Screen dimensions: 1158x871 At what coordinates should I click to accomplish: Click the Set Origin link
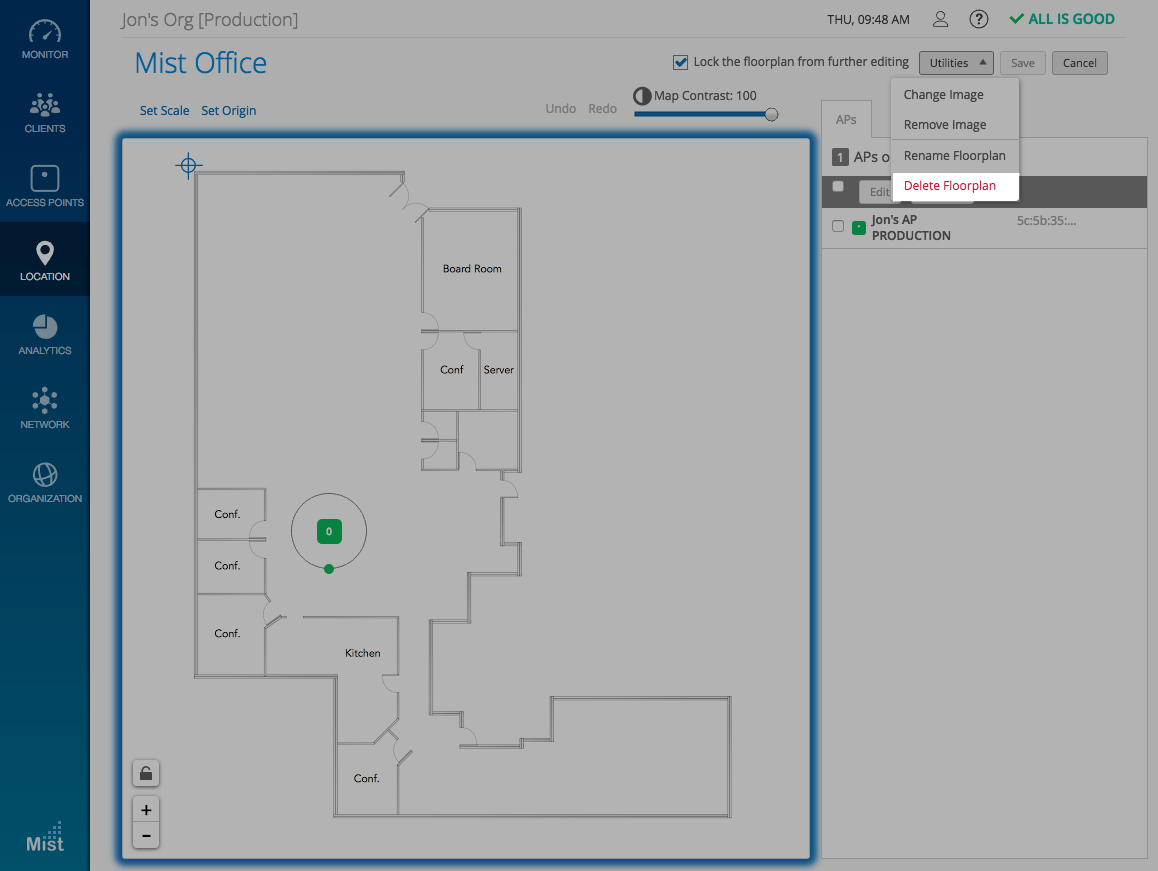(x=228, y=110)
